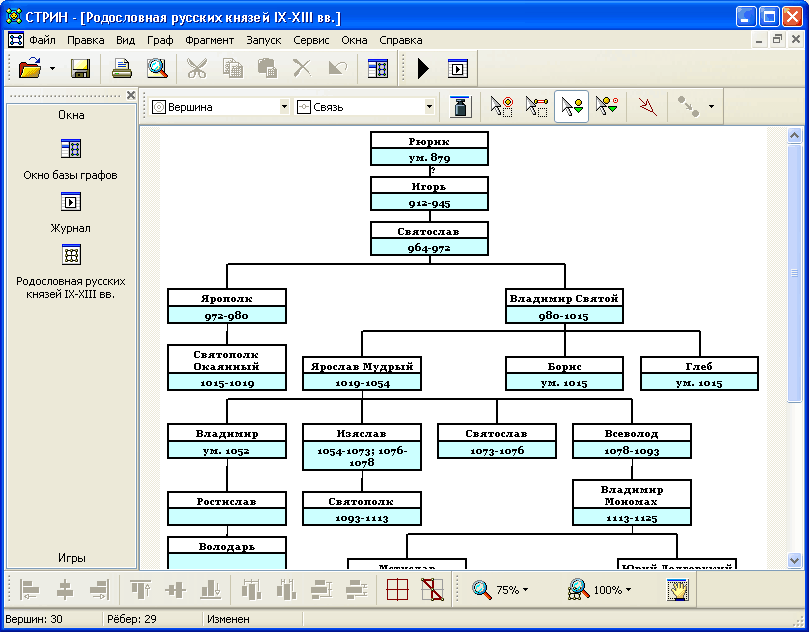Click the Журнал icon in side panel
The image size is (809, 632).
[x=71, y=202]
